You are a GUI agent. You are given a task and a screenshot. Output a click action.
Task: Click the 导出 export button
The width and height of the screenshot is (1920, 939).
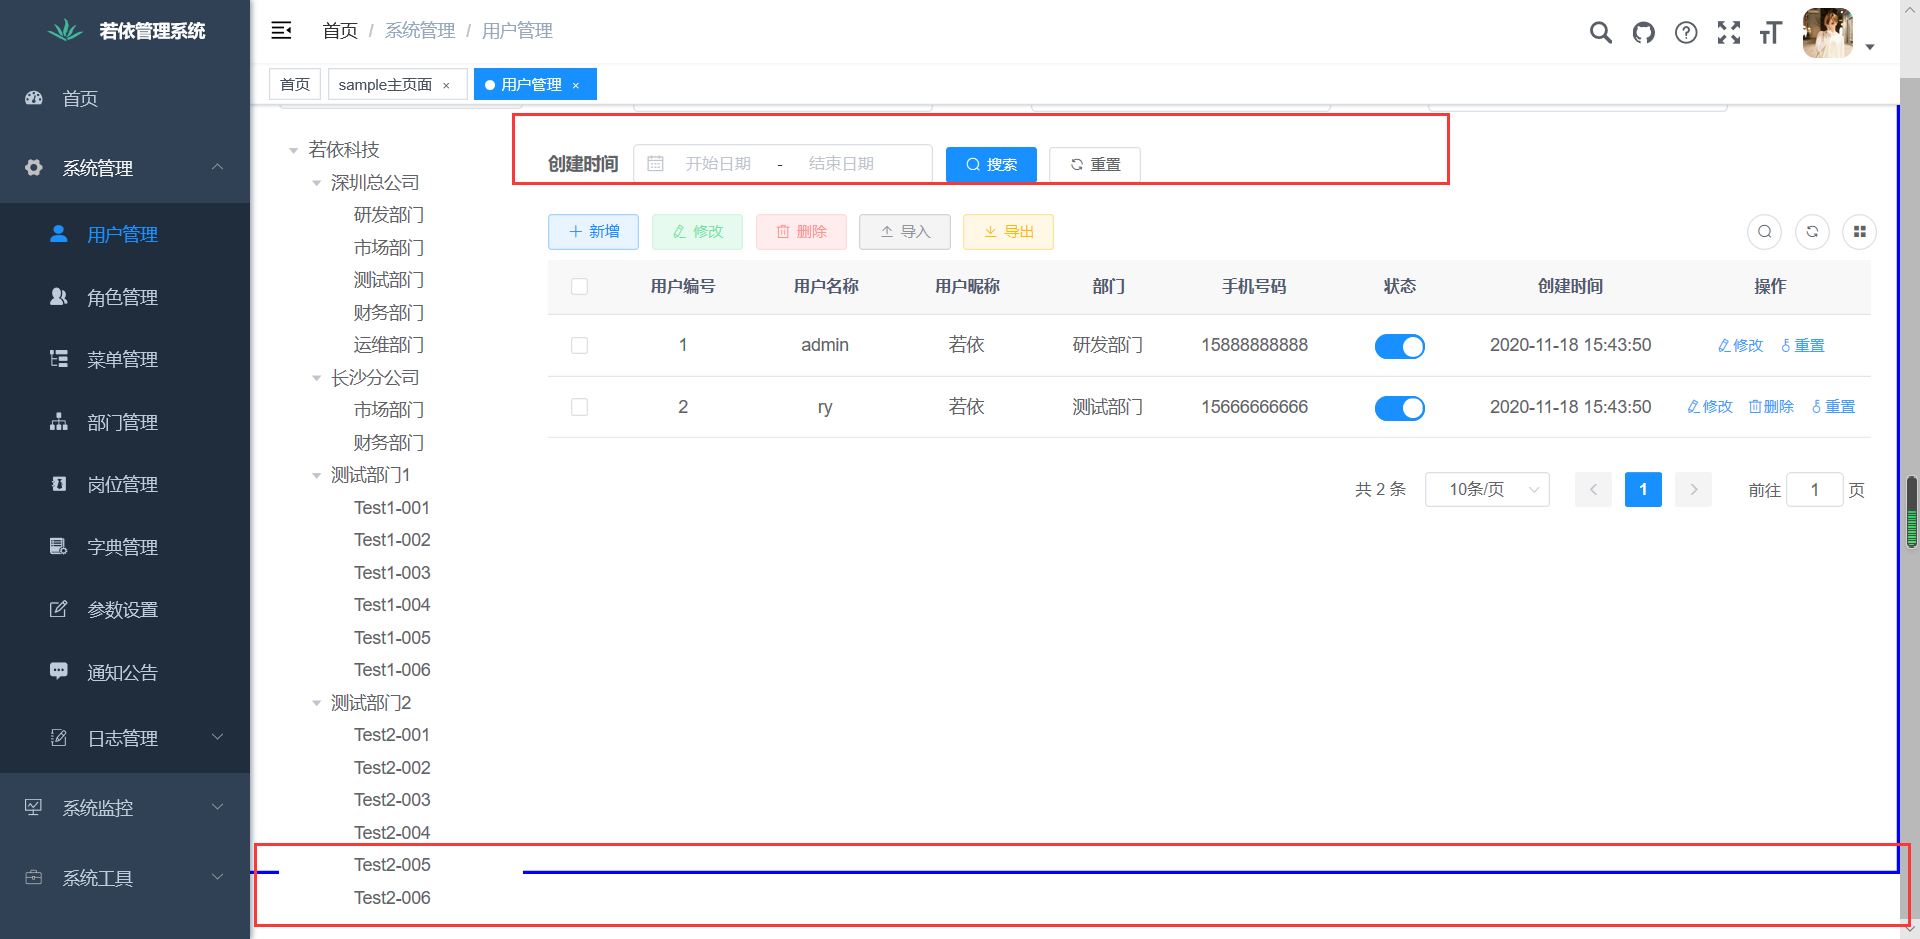point(1008,232)
